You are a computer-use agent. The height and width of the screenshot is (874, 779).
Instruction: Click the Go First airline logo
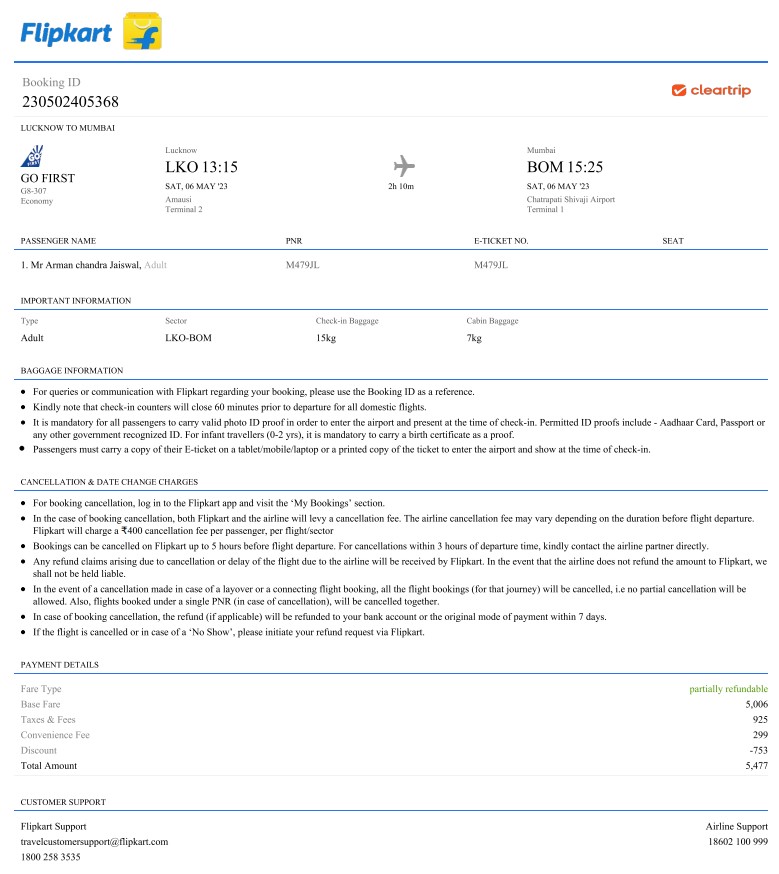coord(33,156)
